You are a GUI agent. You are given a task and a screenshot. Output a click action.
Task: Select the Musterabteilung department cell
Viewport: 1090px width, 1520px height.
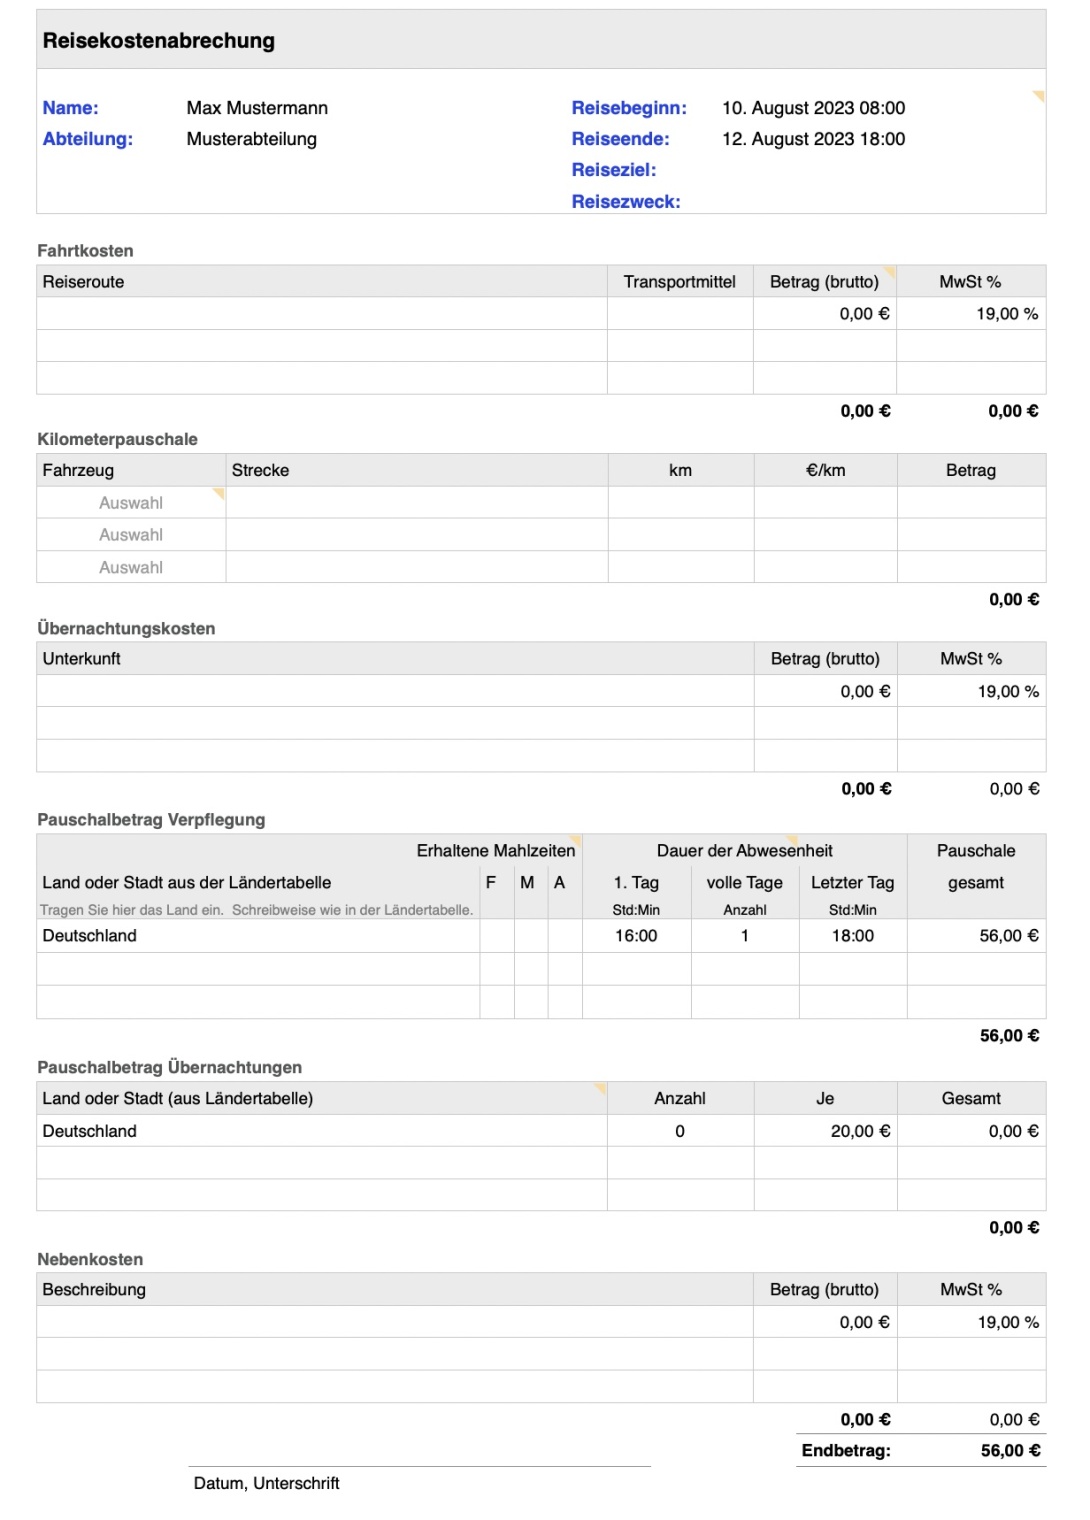point(251,139)
